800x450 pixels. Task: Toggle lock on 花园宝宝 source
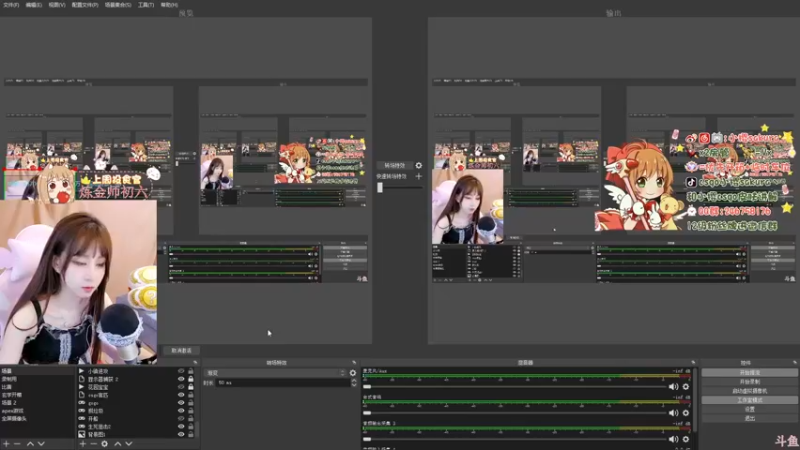click(191, 387)
